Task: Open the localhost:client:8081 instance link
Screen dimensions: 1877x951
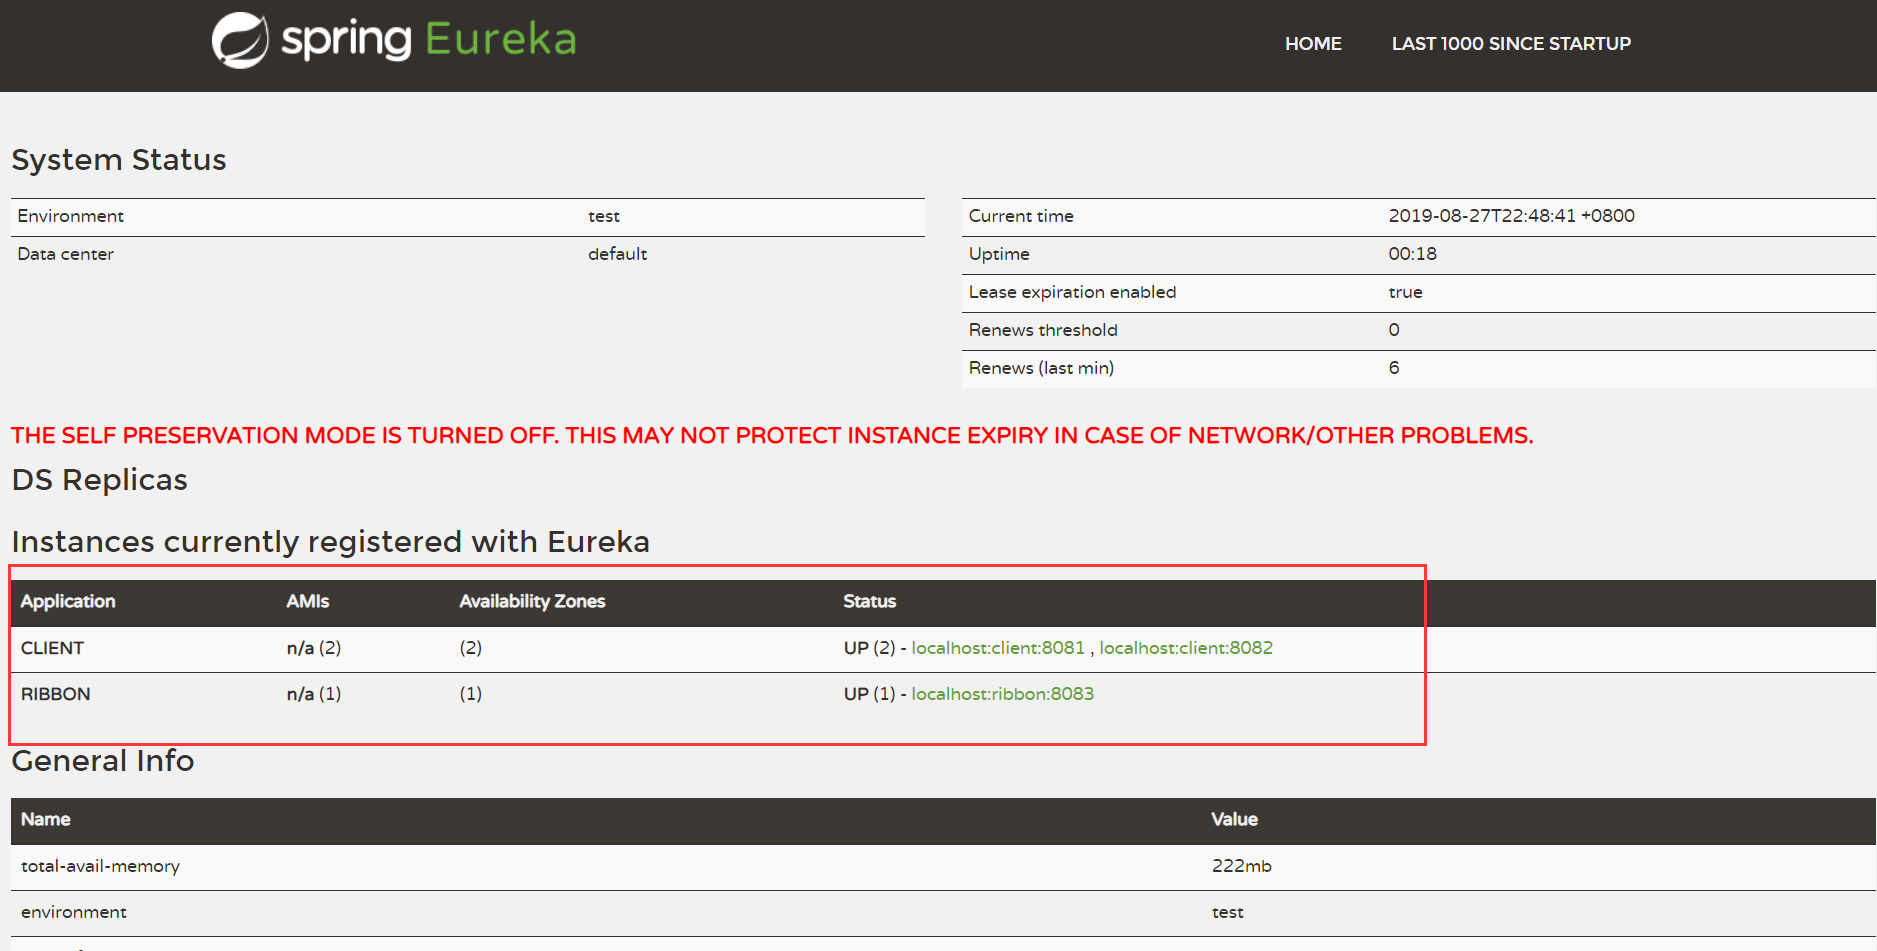Action: (997, 648)
